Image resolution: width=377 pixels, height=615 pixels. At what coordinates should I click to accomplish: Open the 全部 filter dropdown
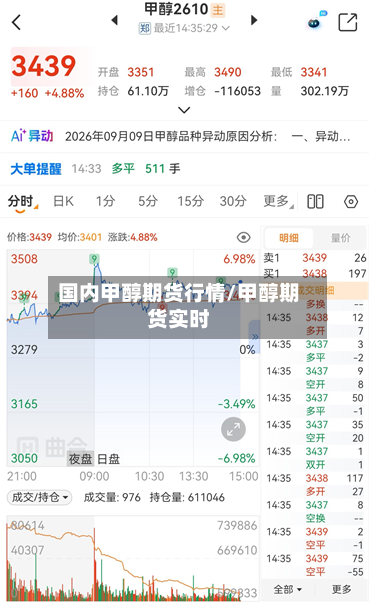(x=288, y=589)
